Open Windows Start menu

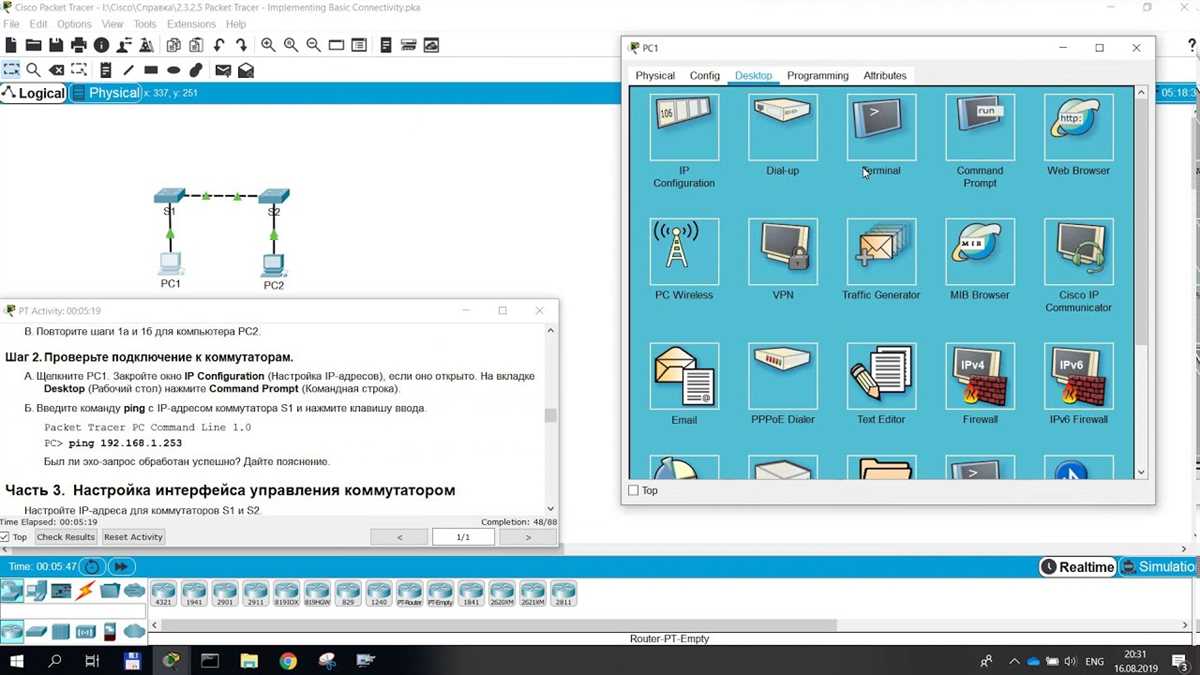coord(16,660)
